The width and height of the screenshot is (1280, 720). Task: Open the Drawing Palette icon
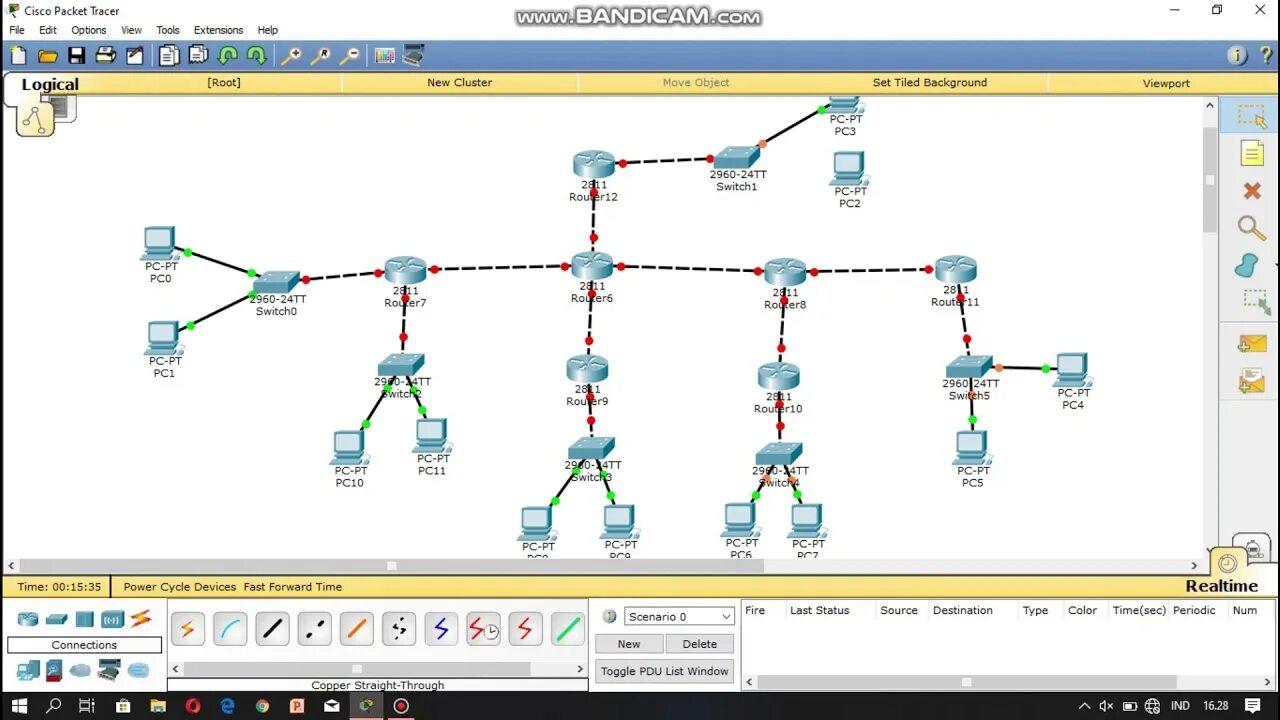[x=384, y=56]
